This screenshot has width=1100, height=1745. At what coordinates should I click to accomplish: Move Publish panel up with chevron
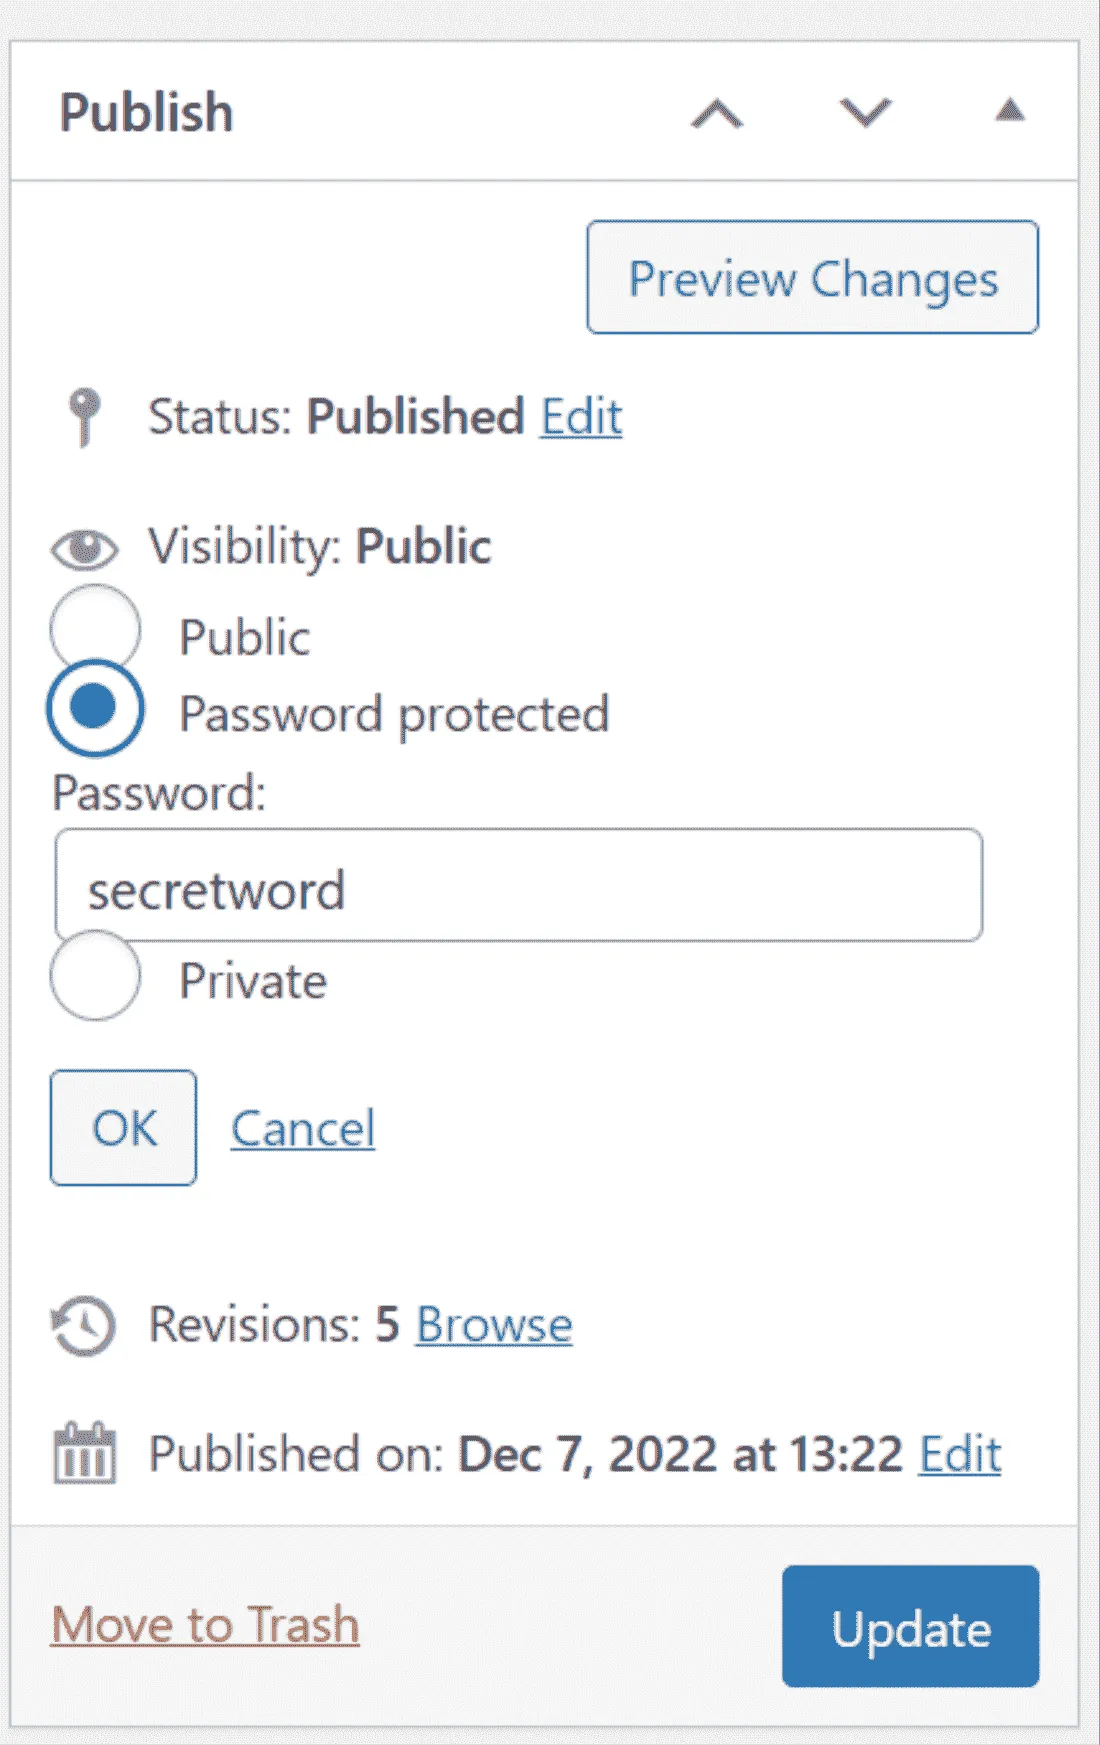[717, 113]
